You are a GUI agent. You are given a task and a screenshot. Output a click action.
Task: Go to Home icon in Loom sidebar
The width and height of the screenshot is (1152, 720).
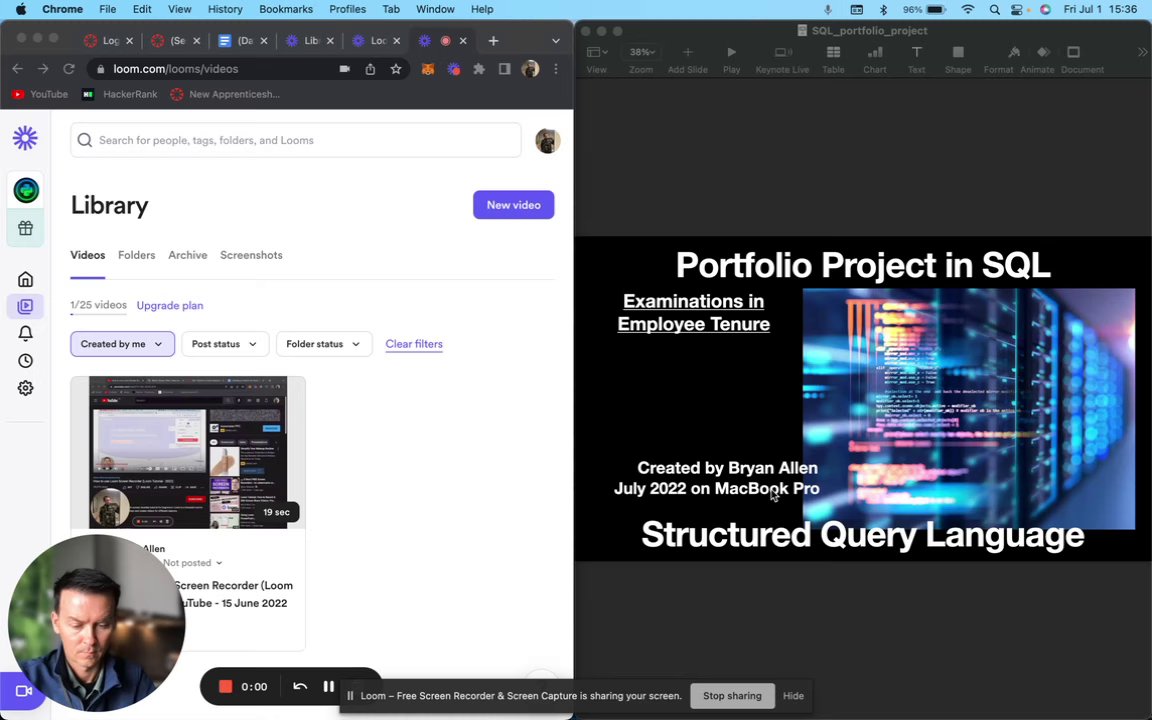[x=26, y=279]
